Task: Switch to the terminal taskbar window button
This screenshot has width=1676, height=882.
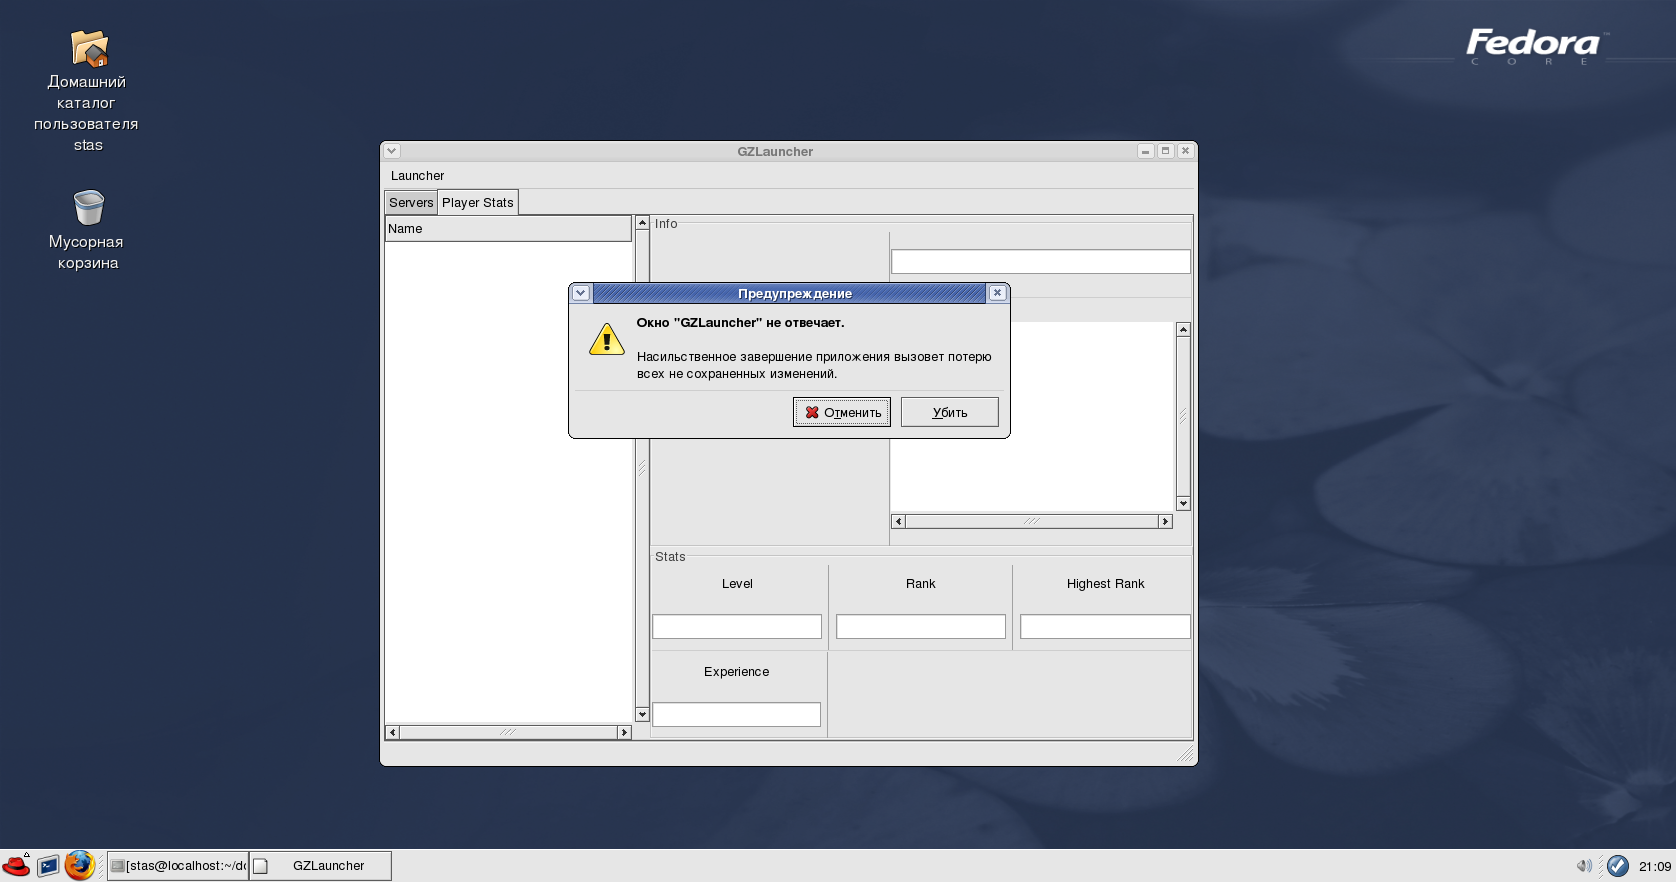Action: coord(178,866)
